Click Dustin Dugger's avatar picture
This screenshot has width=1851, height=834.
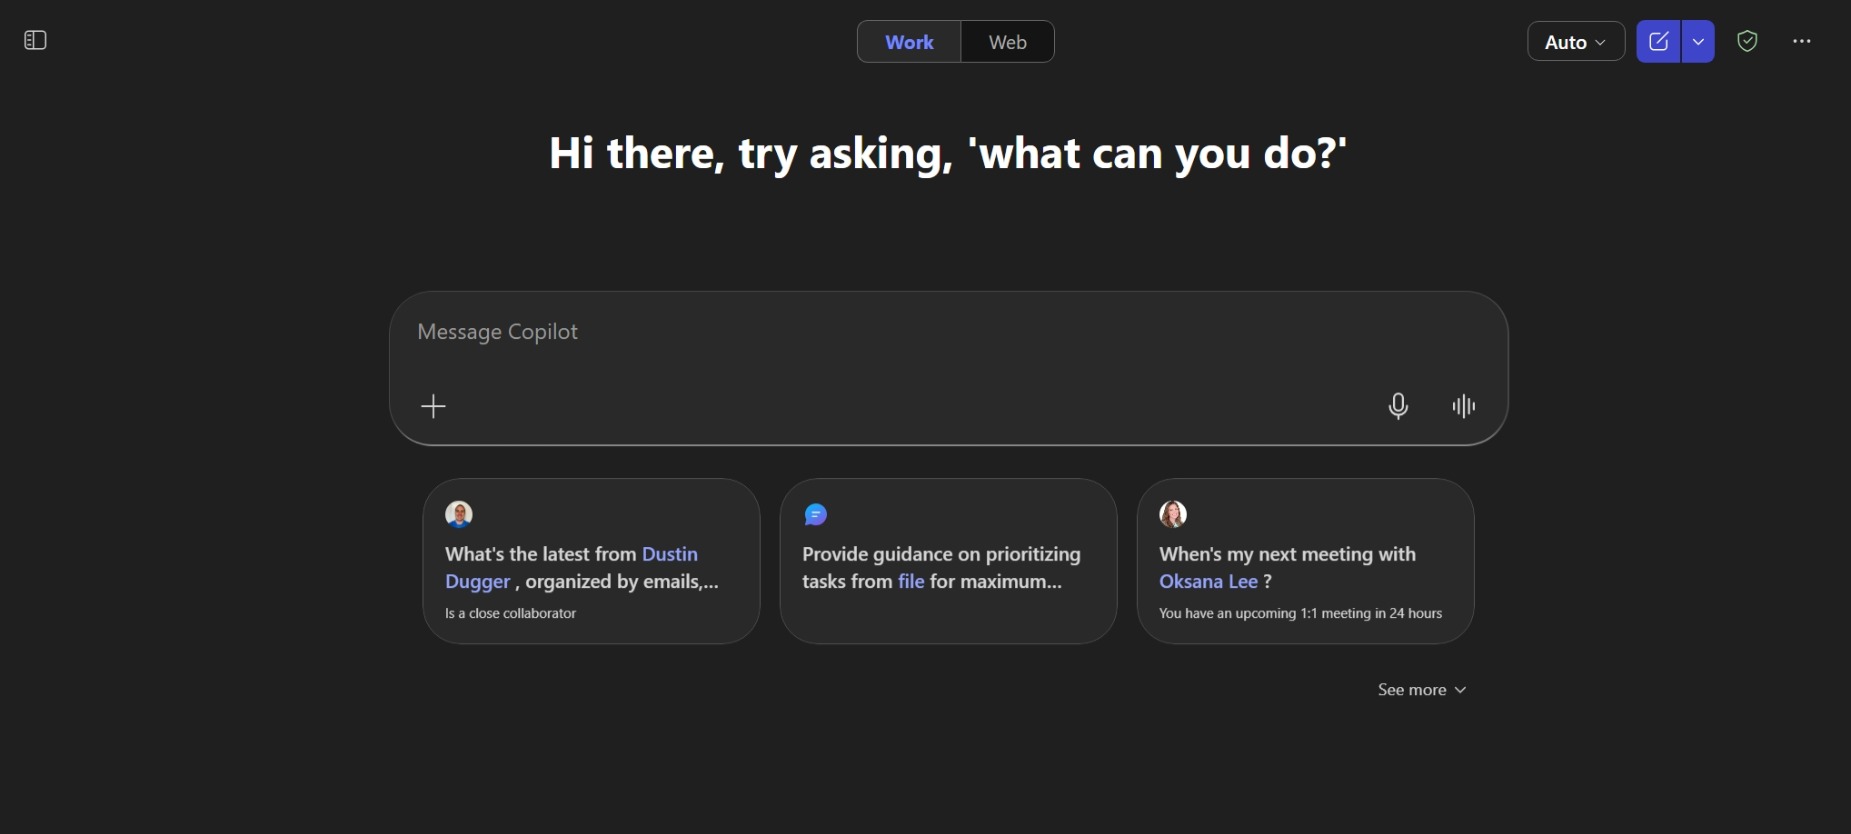click(x=459, y=514)
